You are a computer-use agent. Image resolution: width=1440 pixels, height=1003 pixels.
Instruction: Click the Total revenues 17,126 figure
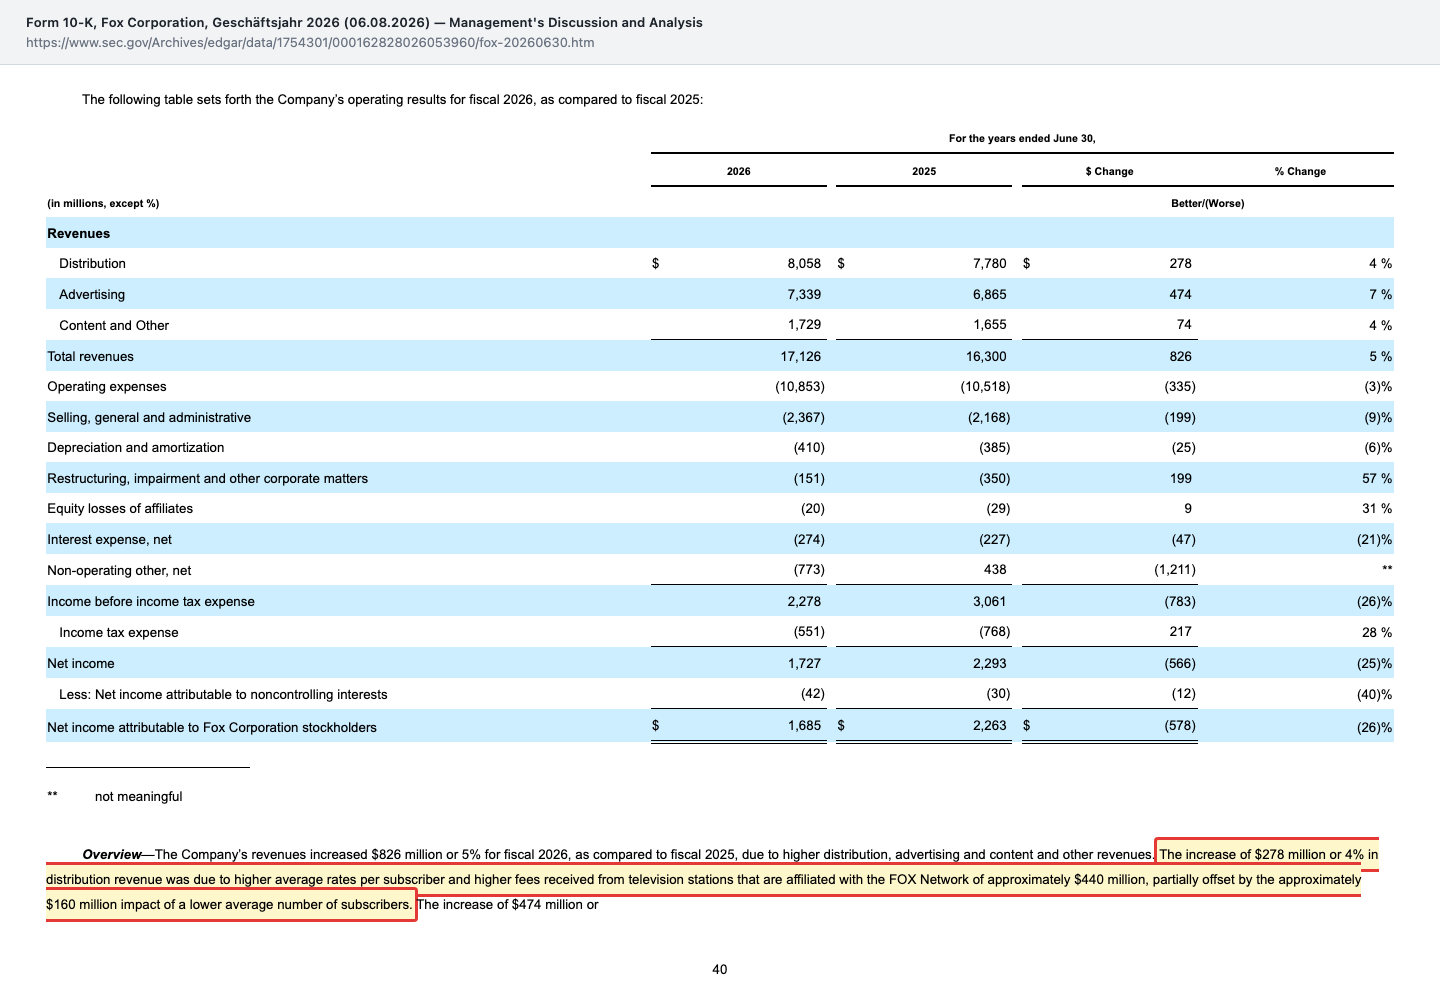click(x=801, y=356)
